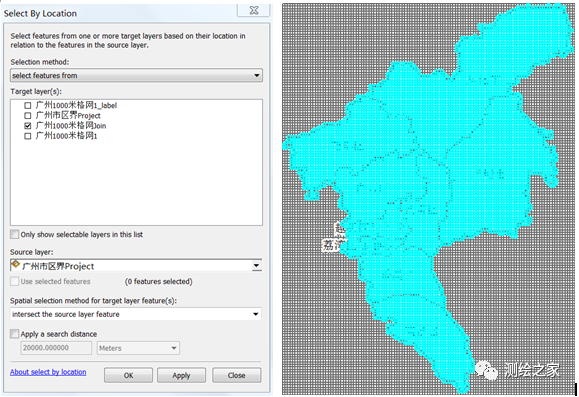Image resolution: width=579 pixels, height=397 pixels.
Task: Select the 广州1000米格网1_label layer name text
Action: point(76,105)
